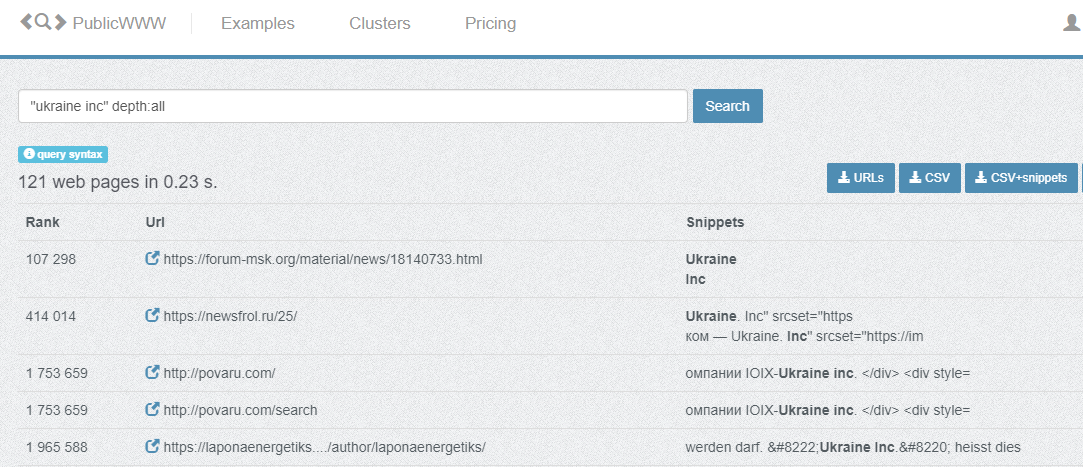Image resolution: width=1083 pixels, height=467 pixels.
Task: Open the user account icon
Action: tap(1072, 23)
